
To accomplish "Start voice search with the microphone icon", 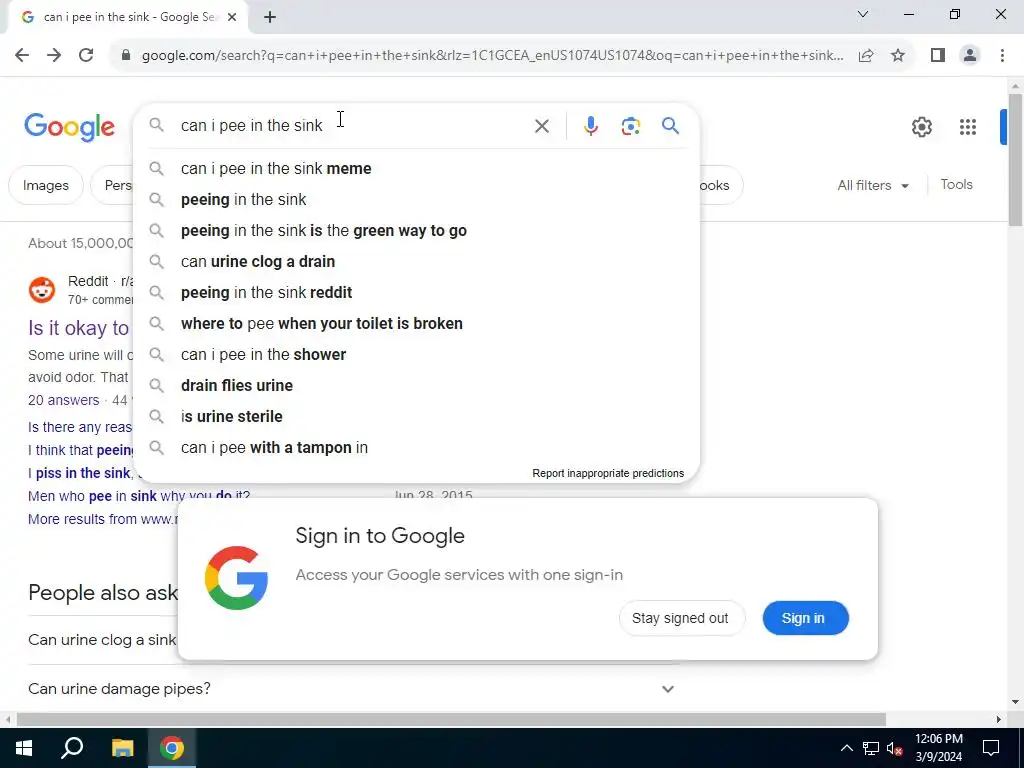I will 590,125.
